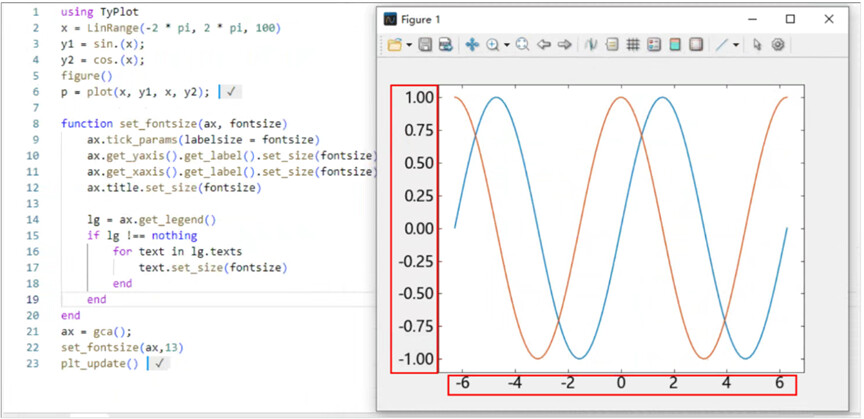Viewport: 864px width, 419px height.
Task: Click the 'figure()' code line
Action: [x=87, y=76]
